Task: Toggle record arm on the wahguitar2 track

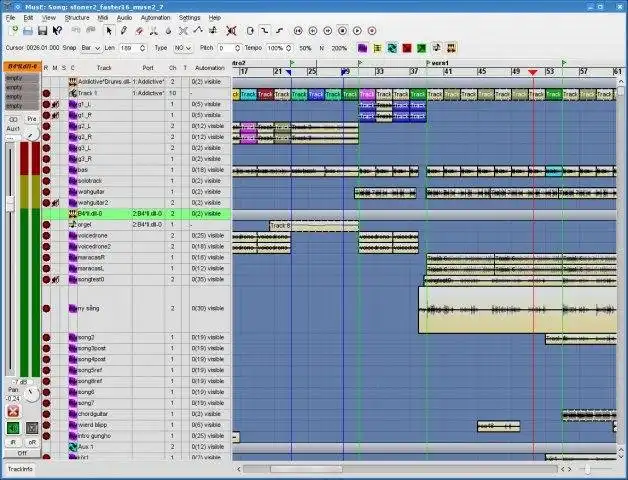Action: coord(46,203)
